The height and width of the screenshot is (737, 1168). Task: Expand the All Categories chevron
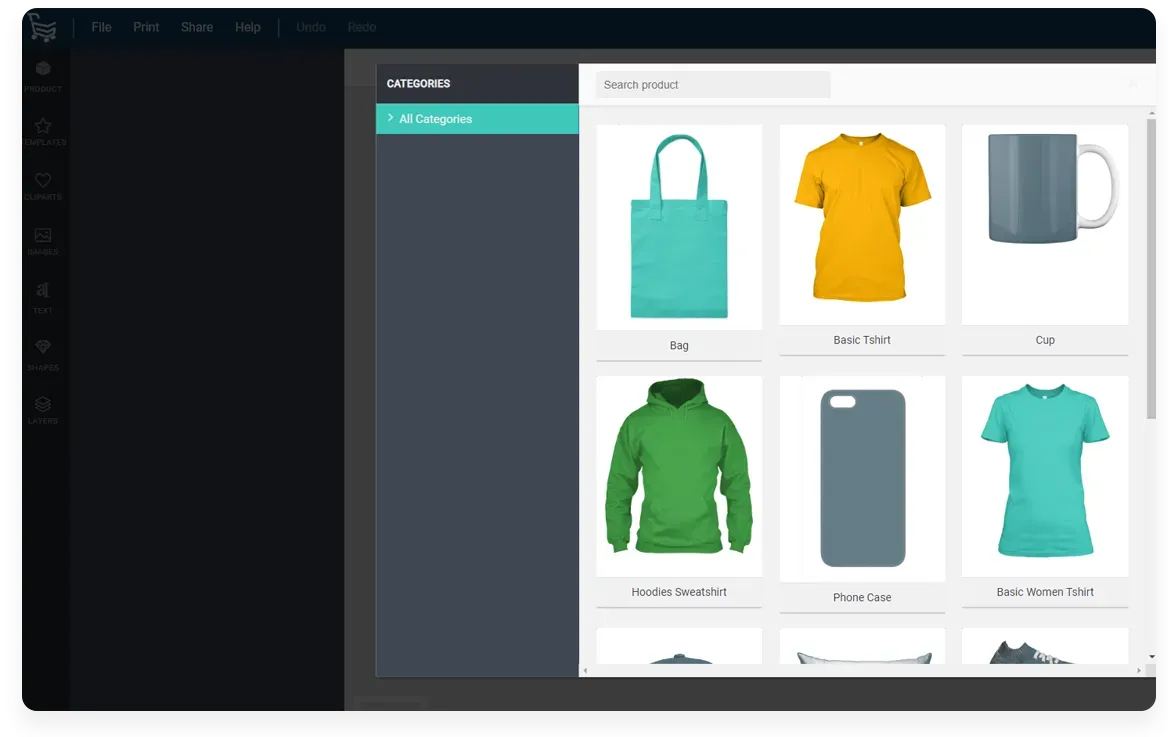390,118
